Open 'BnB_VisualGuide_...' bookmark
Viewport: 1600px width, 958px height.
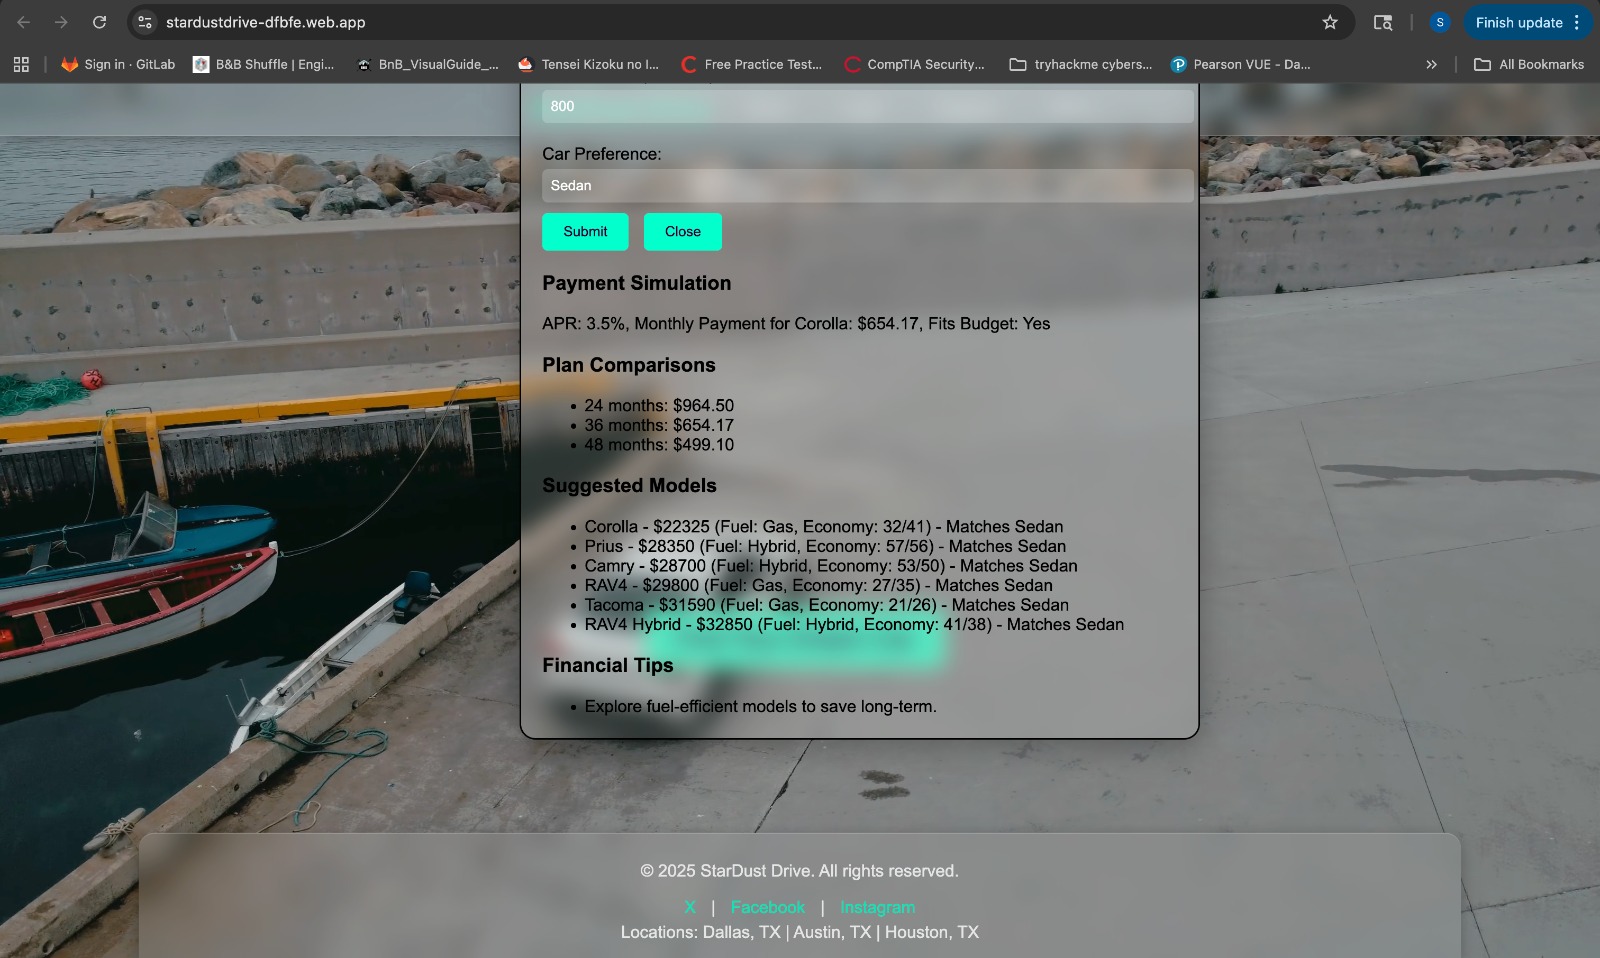(x=427, y=64)
